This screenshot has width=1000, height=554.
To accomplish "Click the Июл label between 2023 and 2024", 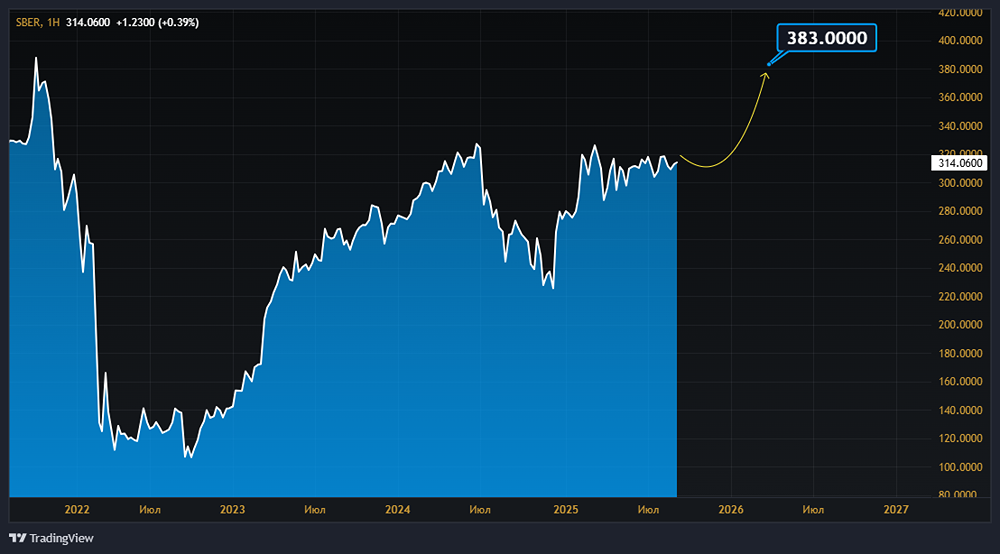I will tap(315, 509).
